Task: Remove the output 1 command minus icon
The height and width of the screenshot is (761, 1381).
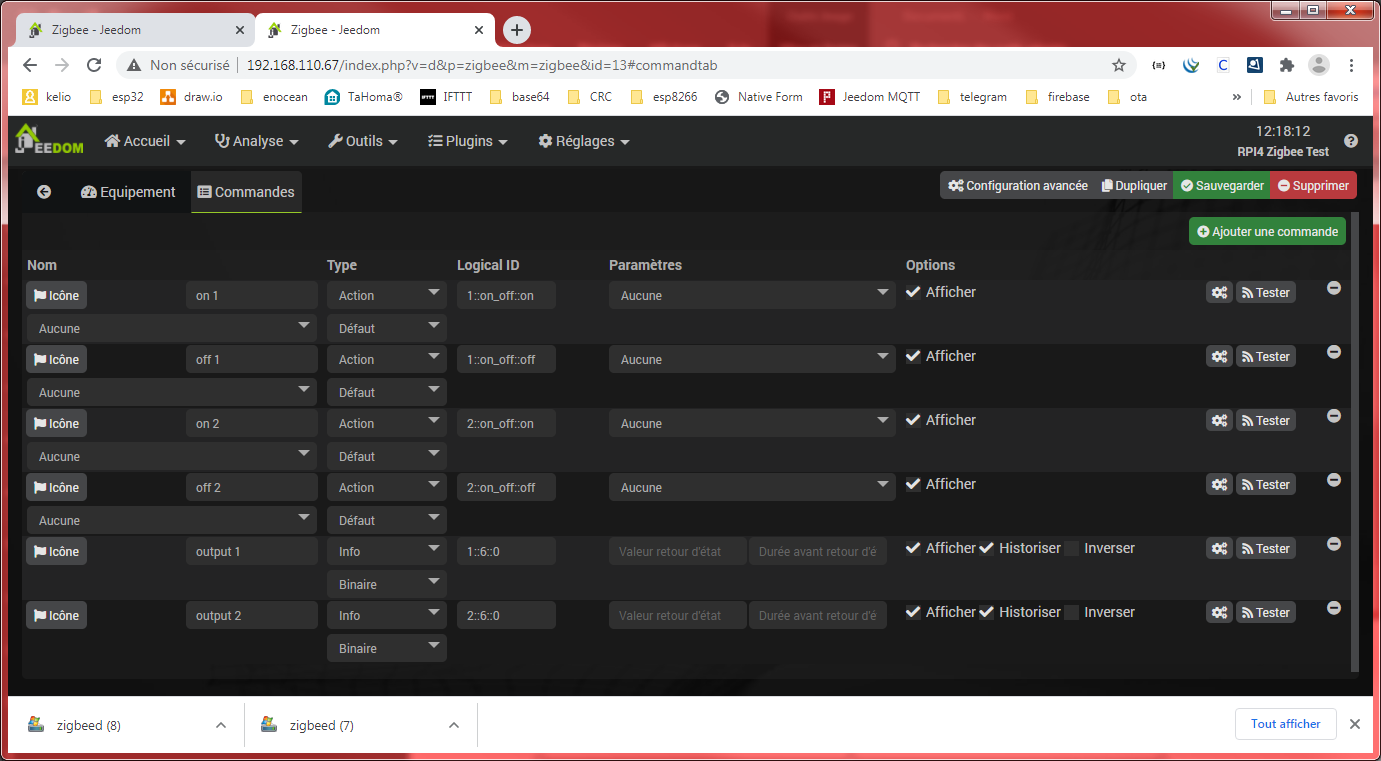Action: tap(1333, 544)
